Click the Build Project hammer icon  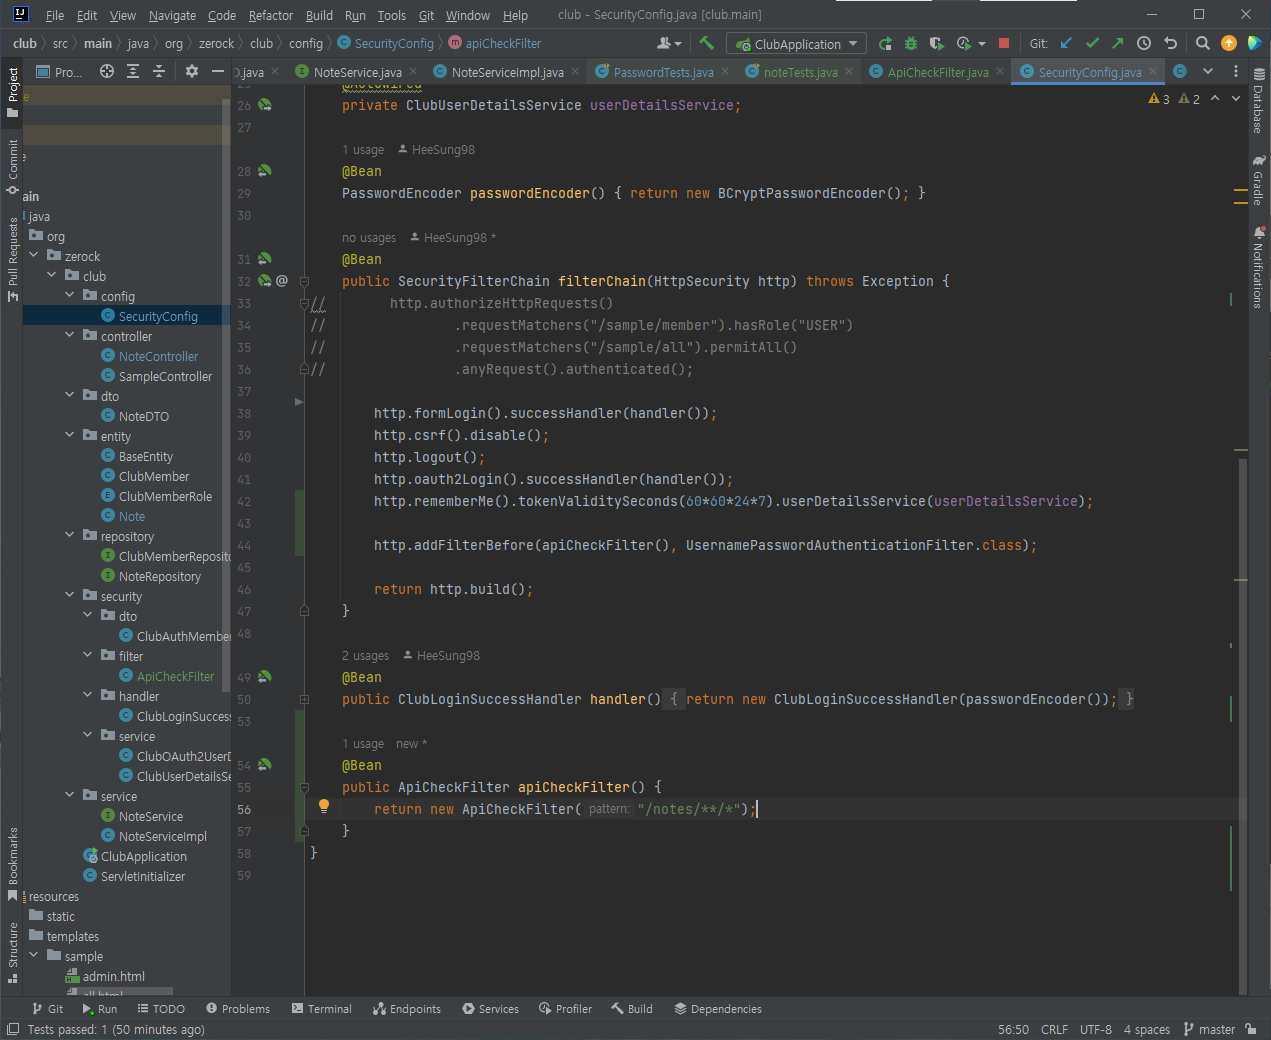point(707,43)
